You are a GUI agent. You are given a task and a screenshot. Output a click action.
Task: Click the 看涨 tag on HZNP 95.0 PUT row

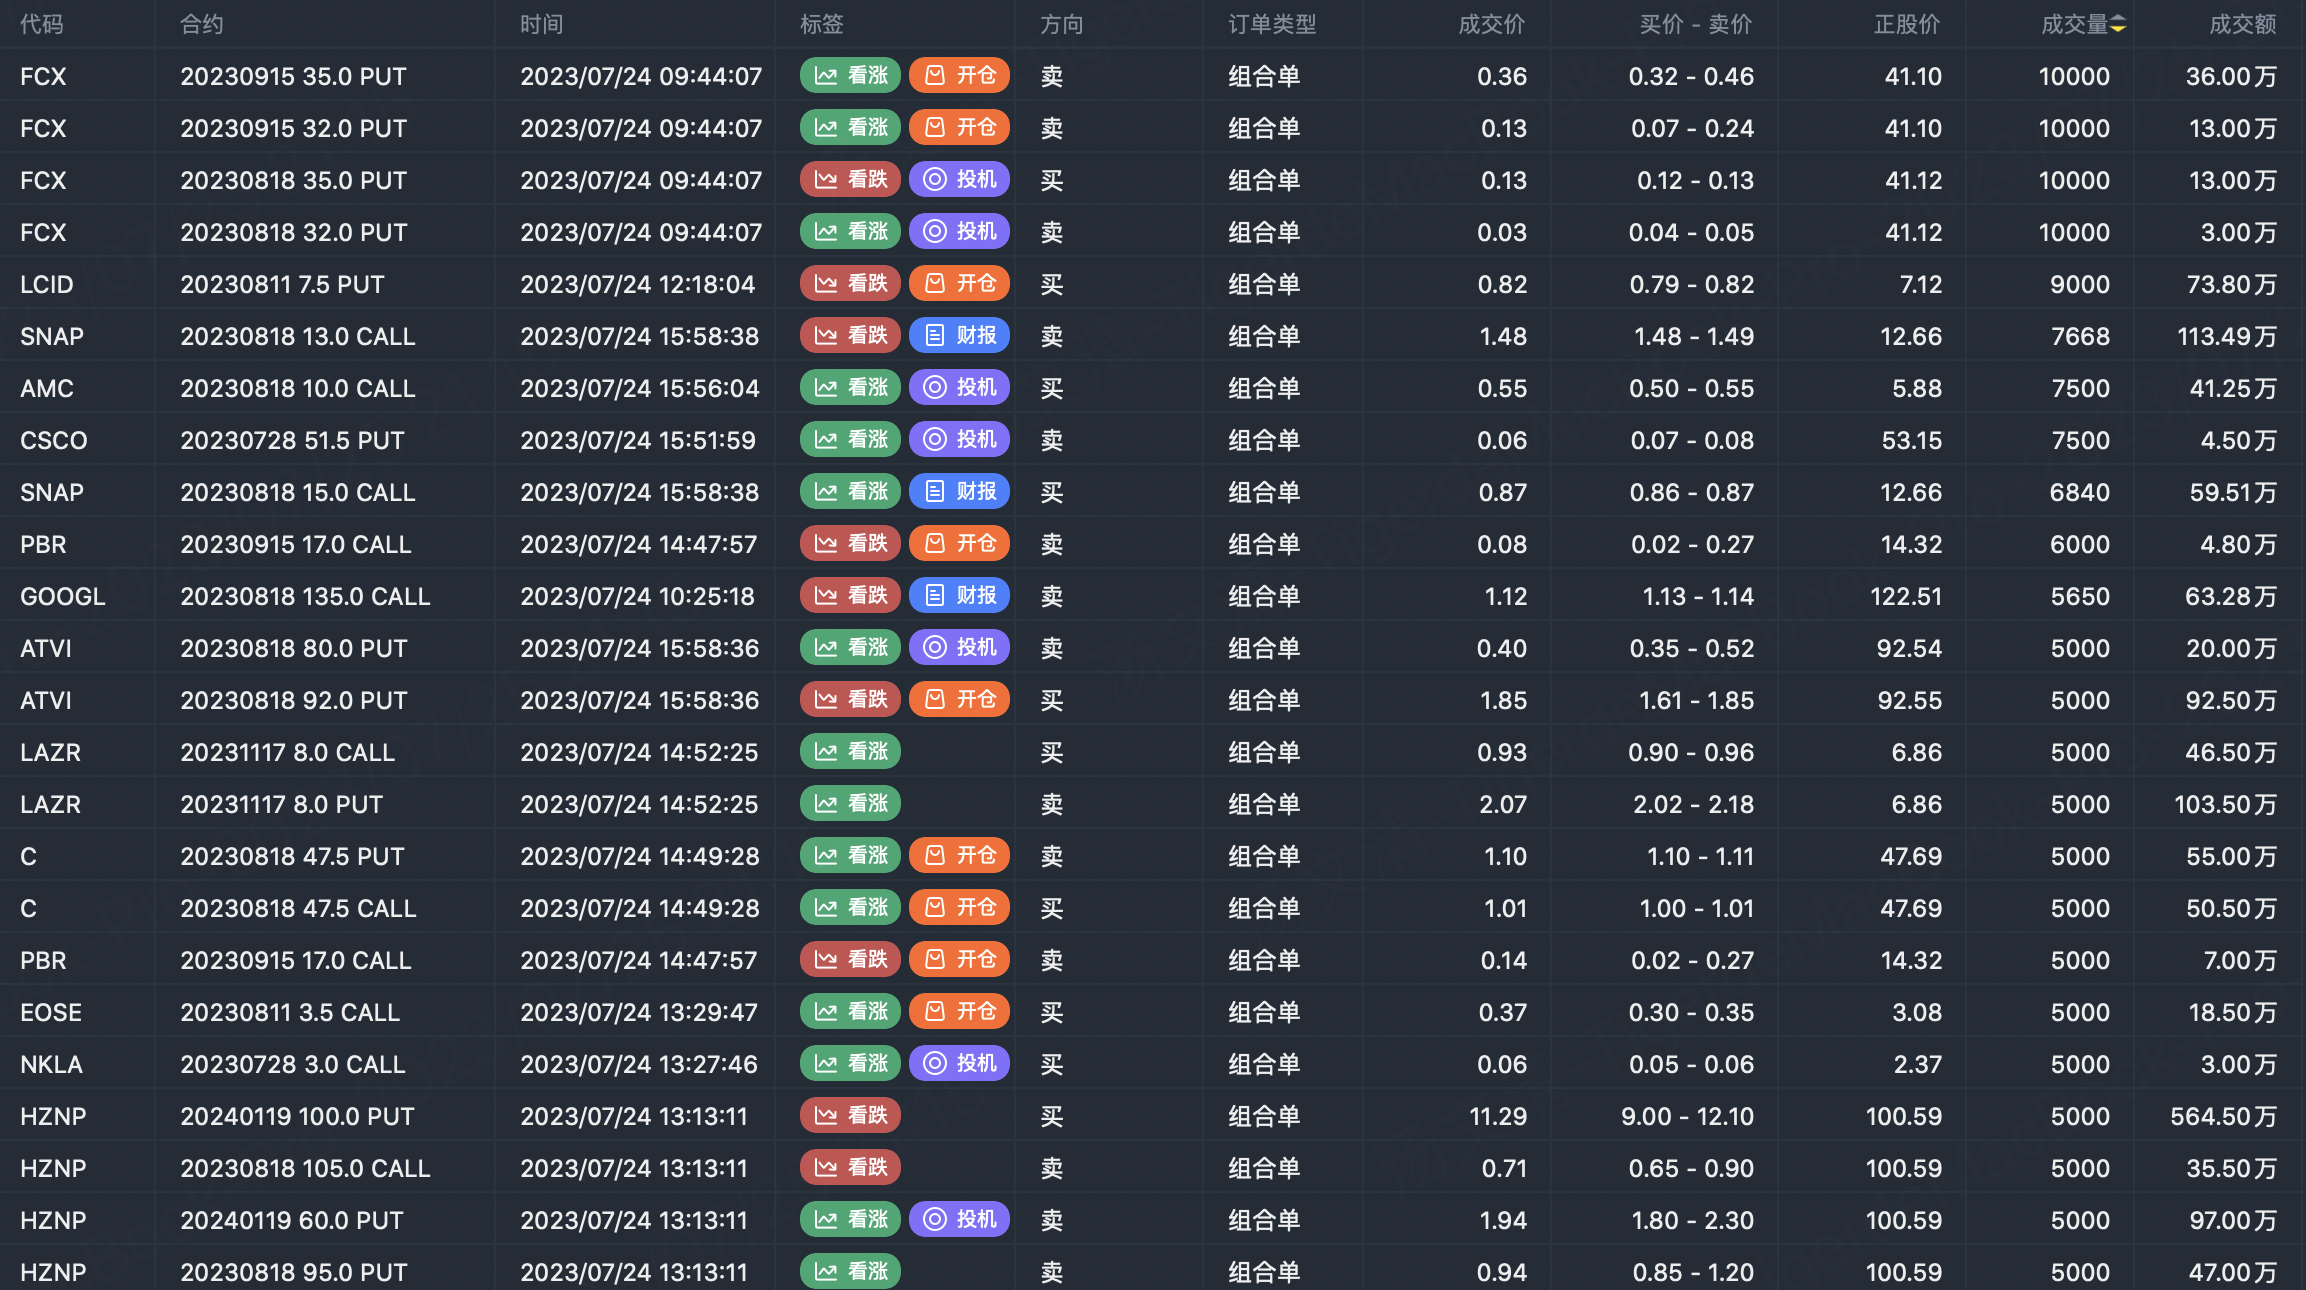850,1272
